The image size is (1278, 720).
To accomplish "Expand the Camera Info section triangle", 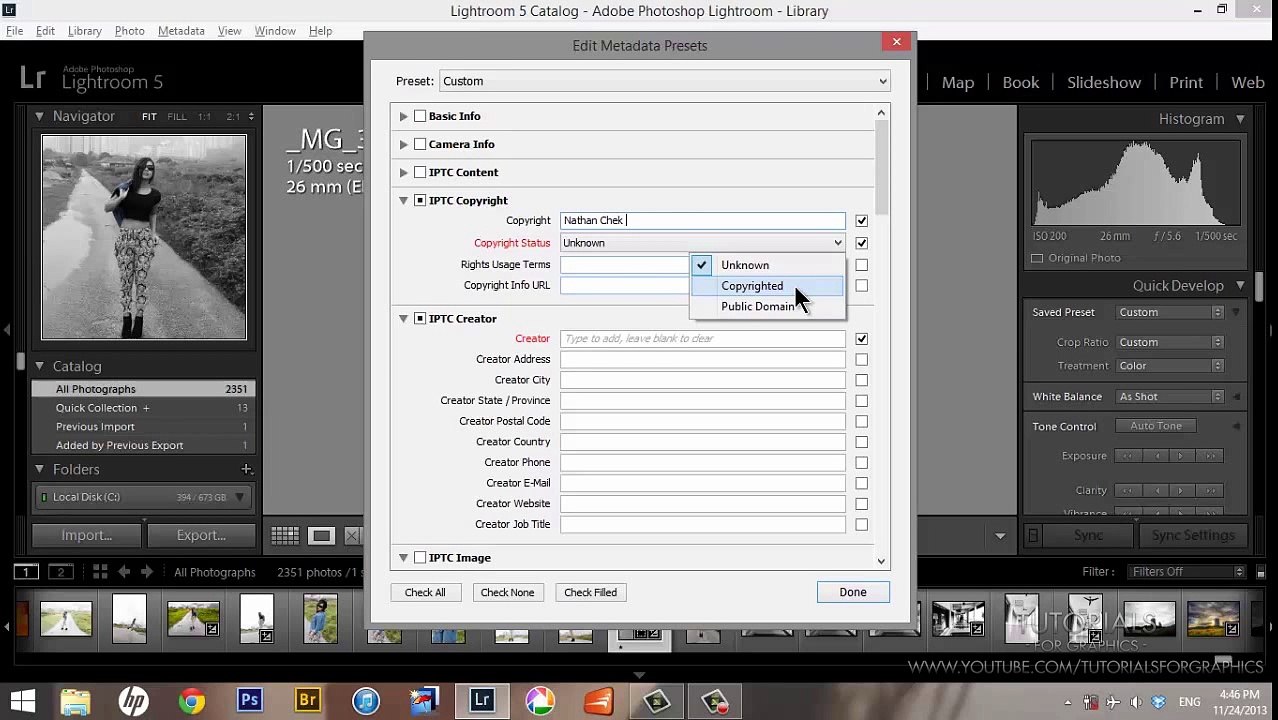I will (404, 144).
